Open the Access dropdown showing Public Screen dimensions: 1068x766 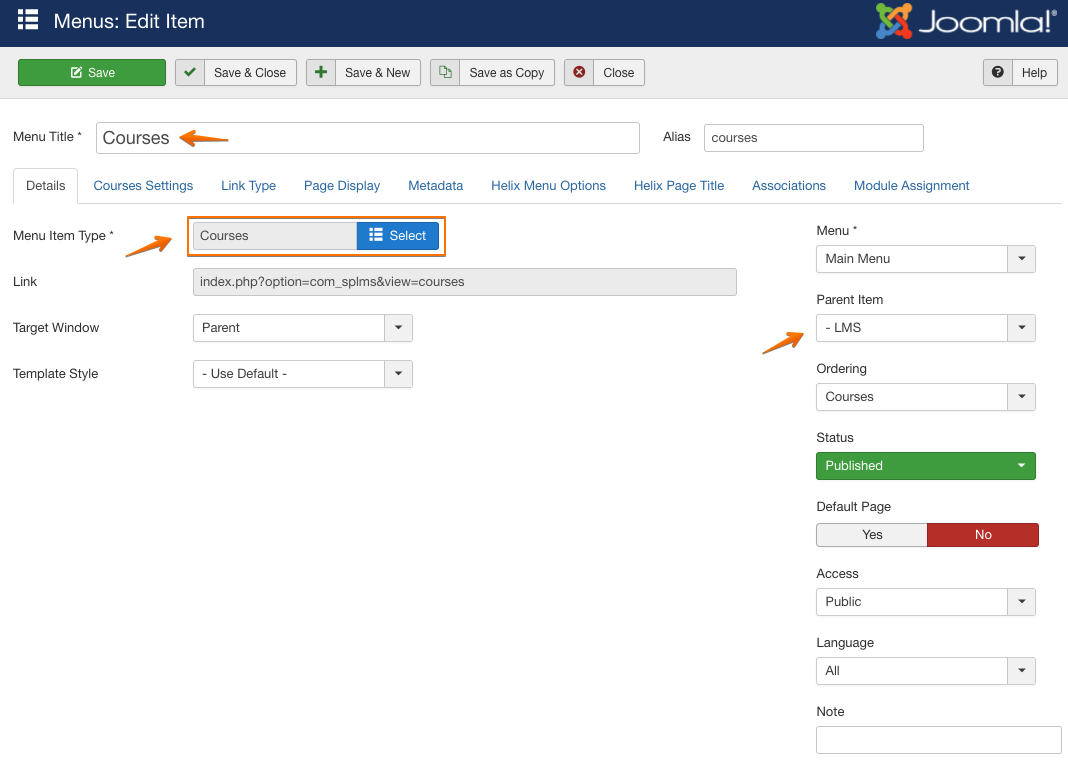(926, 602)
